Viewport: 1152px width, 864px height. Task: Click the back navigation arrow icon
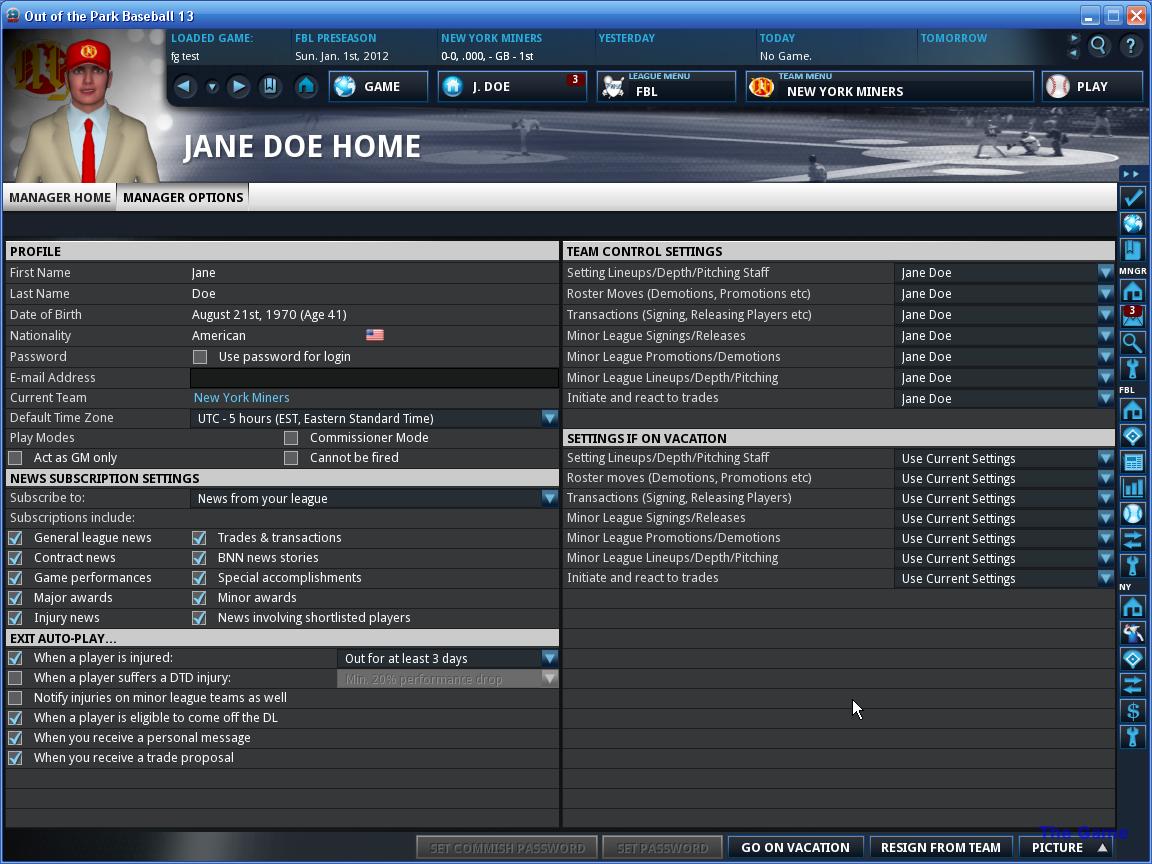pos(184,87)
